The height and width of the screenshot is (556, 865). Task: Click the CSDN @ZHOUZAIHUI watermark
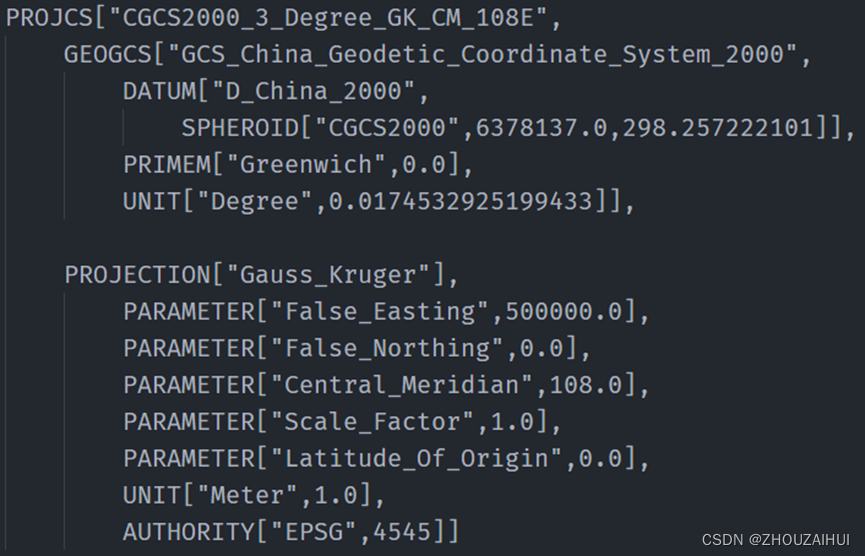coord(775,540)
